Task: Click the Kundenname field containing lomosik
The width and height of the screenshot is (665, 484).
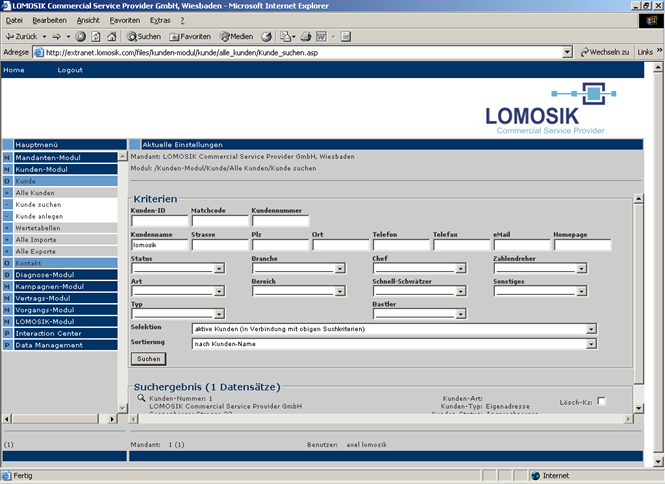Action: tap(159, 245)
